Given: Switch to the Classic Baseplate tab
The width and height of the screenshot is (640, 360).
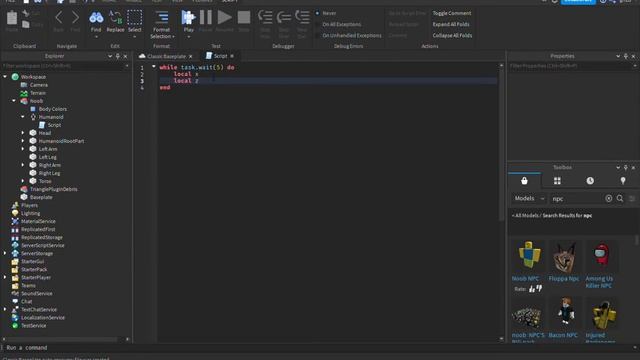Looking at the screenshot, I should tap(166, 56).
